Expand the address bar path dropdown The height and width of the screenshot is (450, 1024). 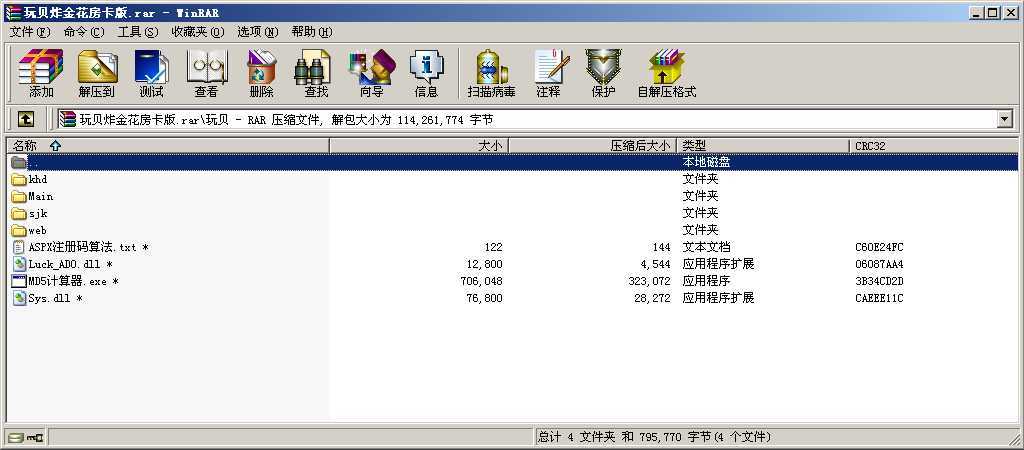point(1004,119)
